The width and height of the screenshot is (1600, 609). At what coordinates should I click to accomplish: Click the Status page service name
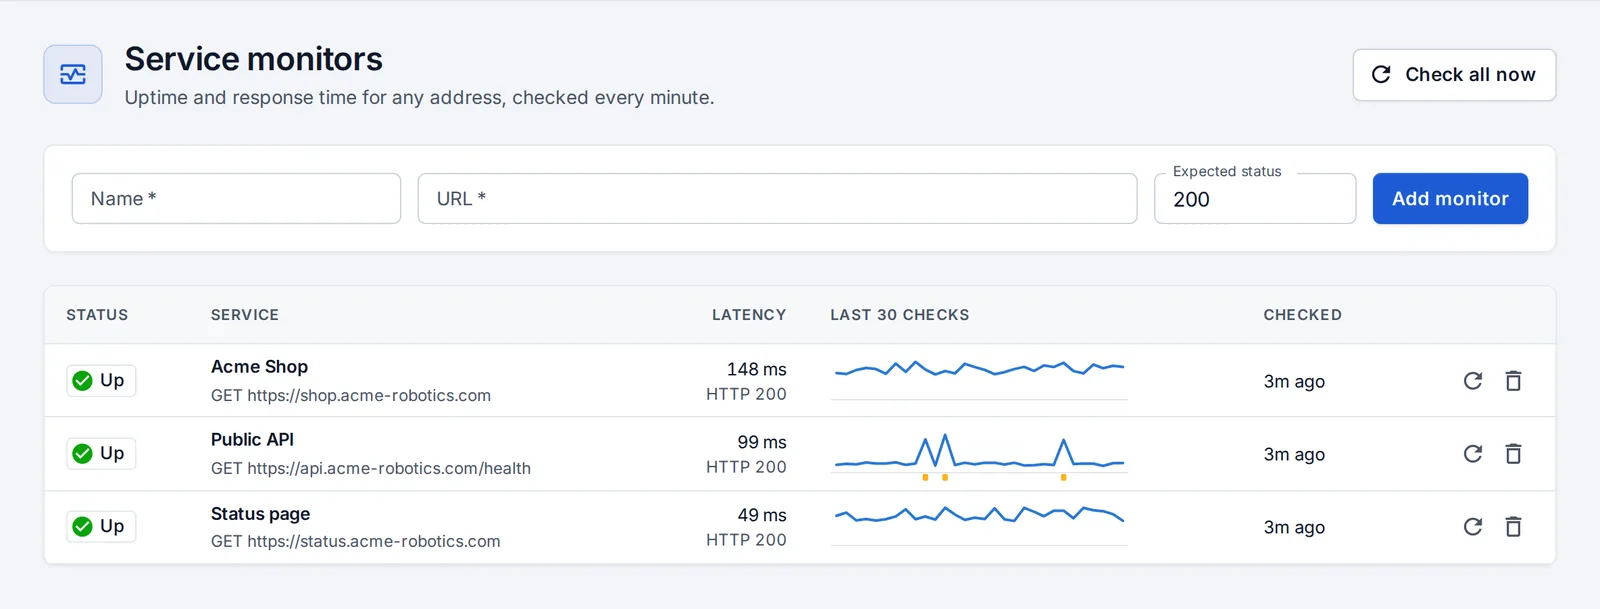click(260, 514)
